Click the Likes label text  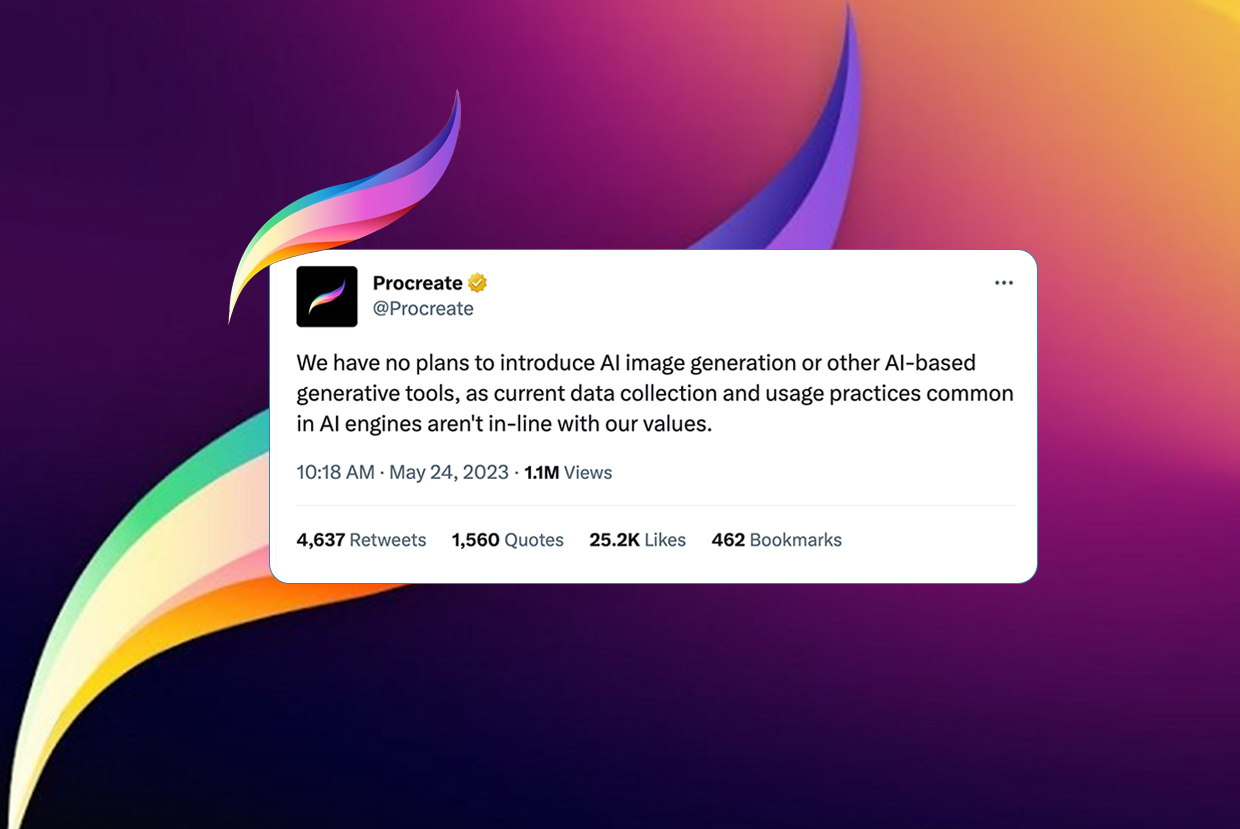coord(665,540)
